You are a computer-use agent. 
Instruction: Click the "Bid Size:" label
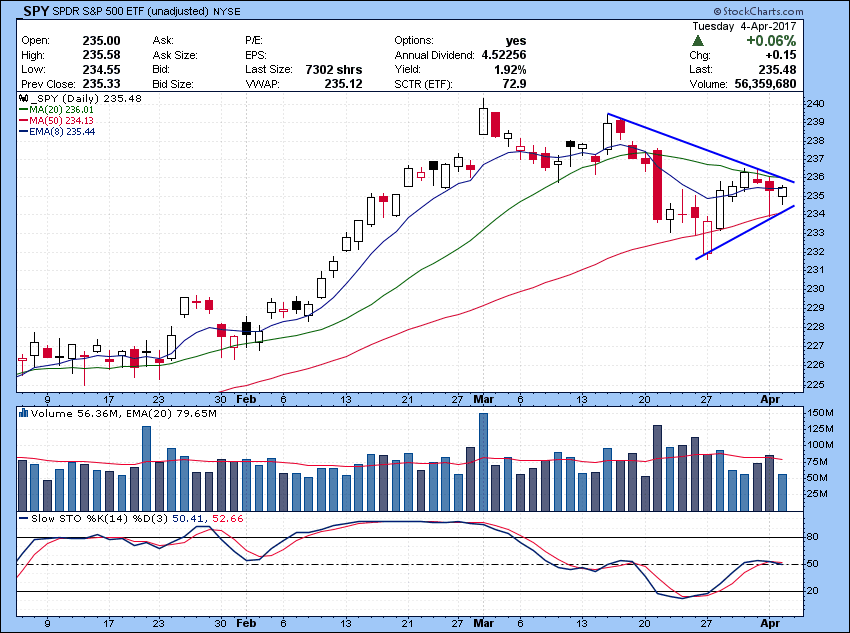coord(173,84)
